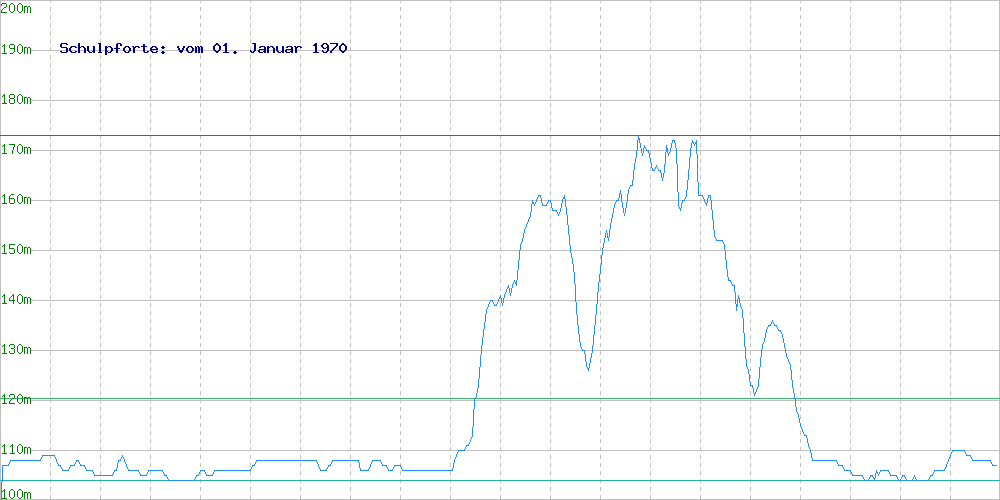Click the 100m label at the bottom

(x=17, y=493)
